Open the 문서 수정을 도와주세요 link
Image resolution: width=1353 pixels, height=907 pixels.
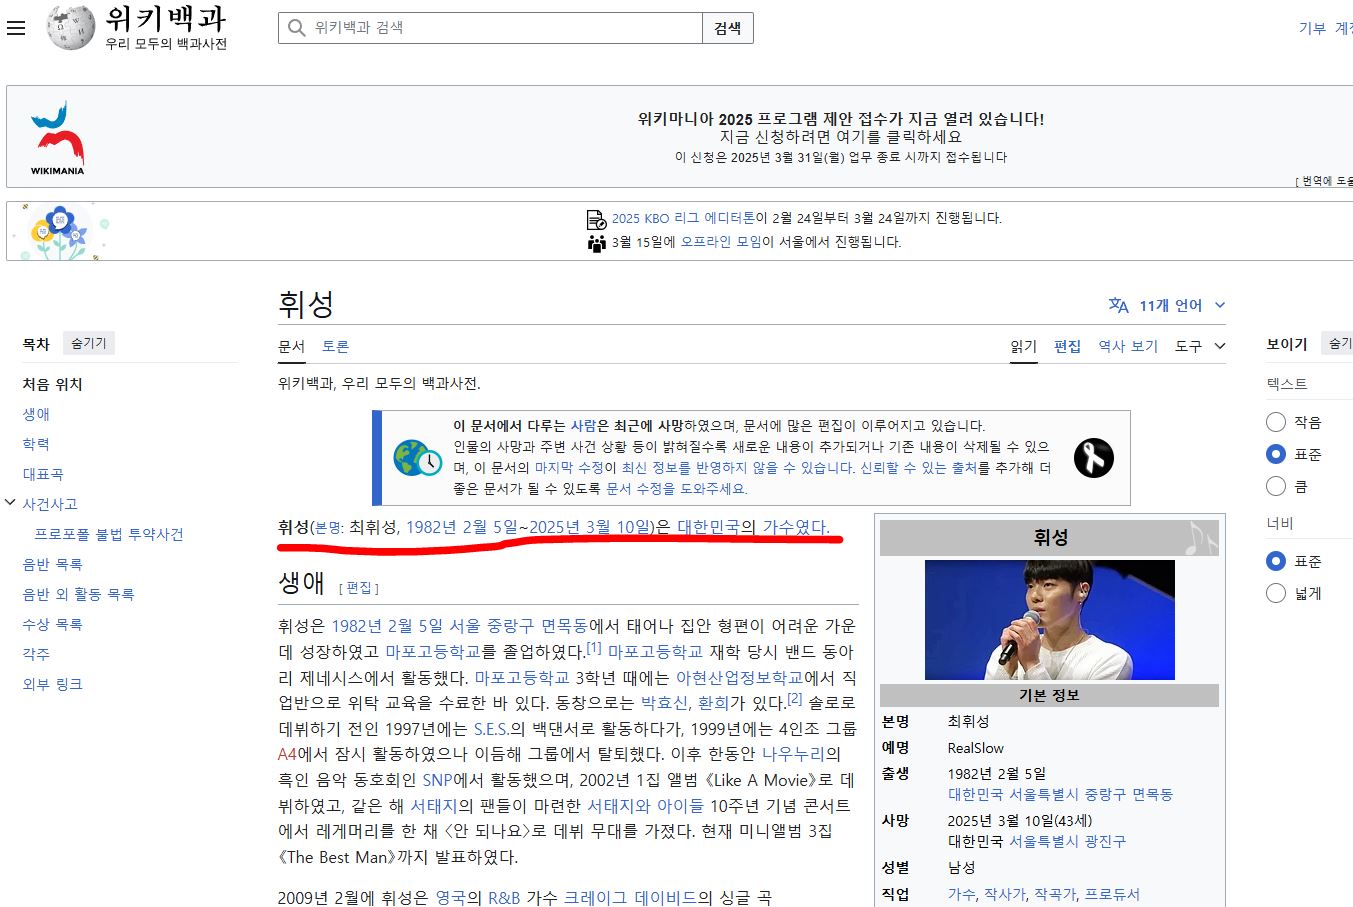[x=676, y=489]
